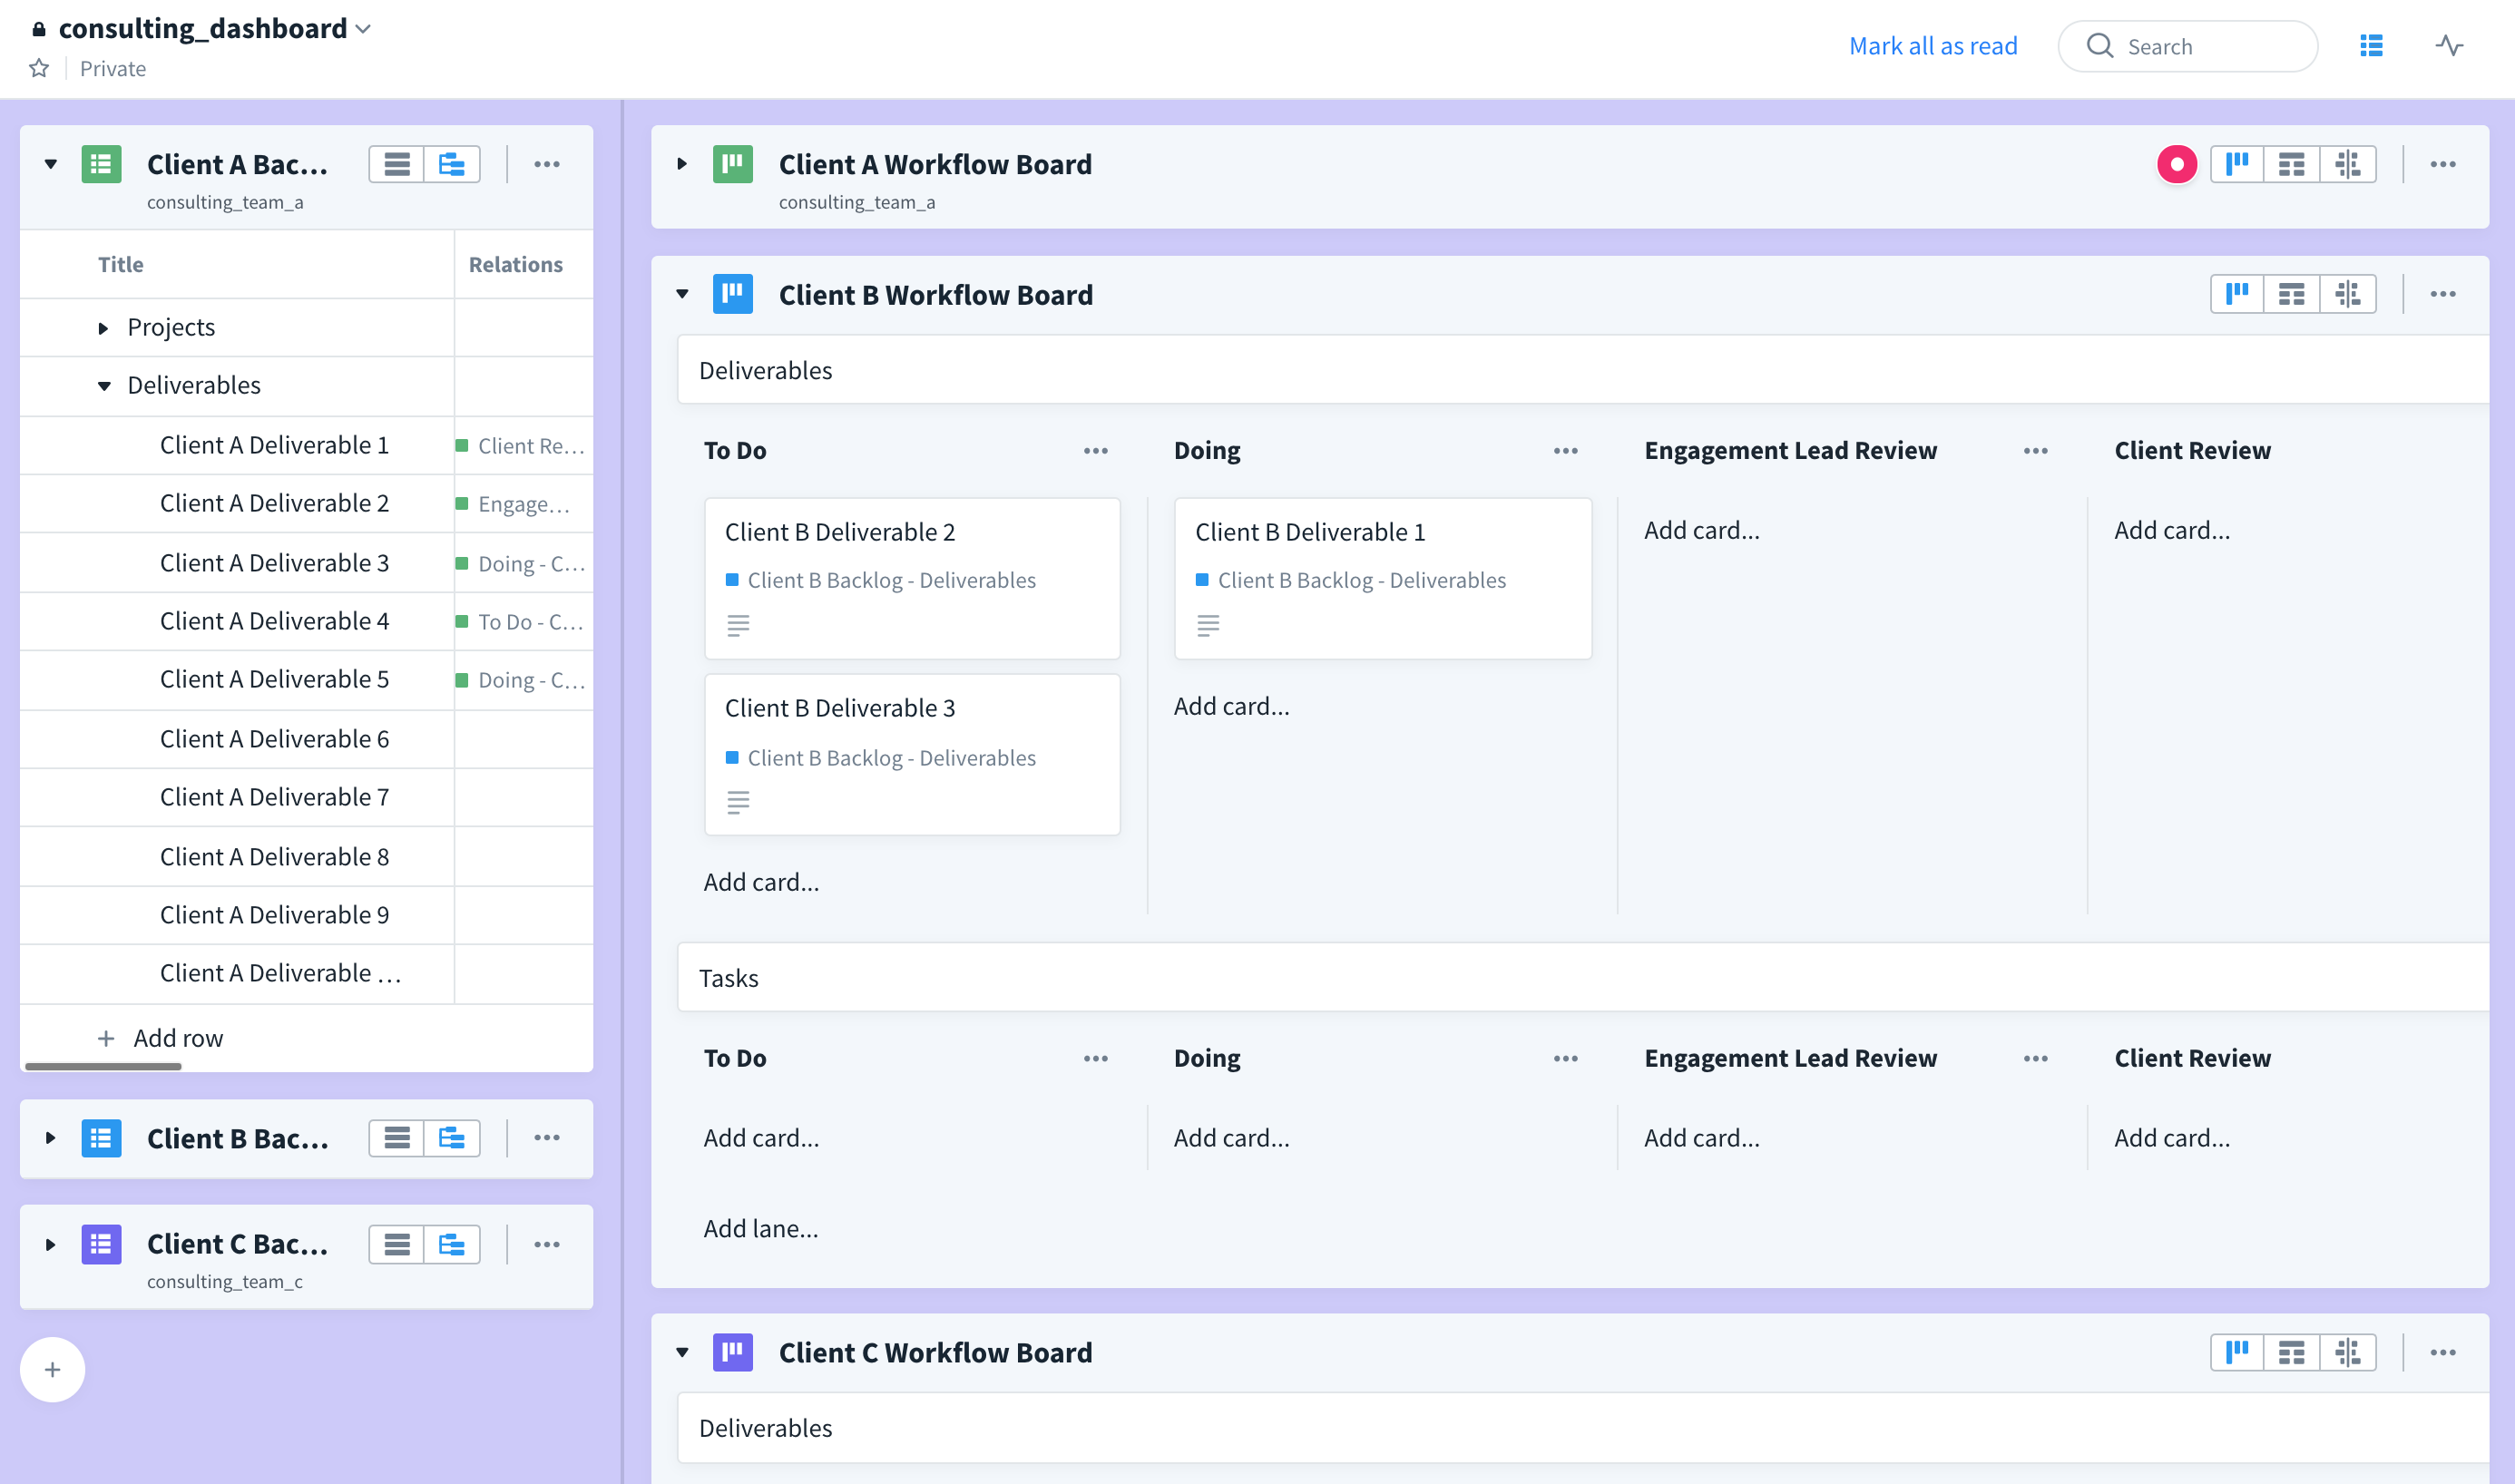The image size is (2515, 1484).
Task: Click the Mark all as read link
Action: click(1933, 45)
